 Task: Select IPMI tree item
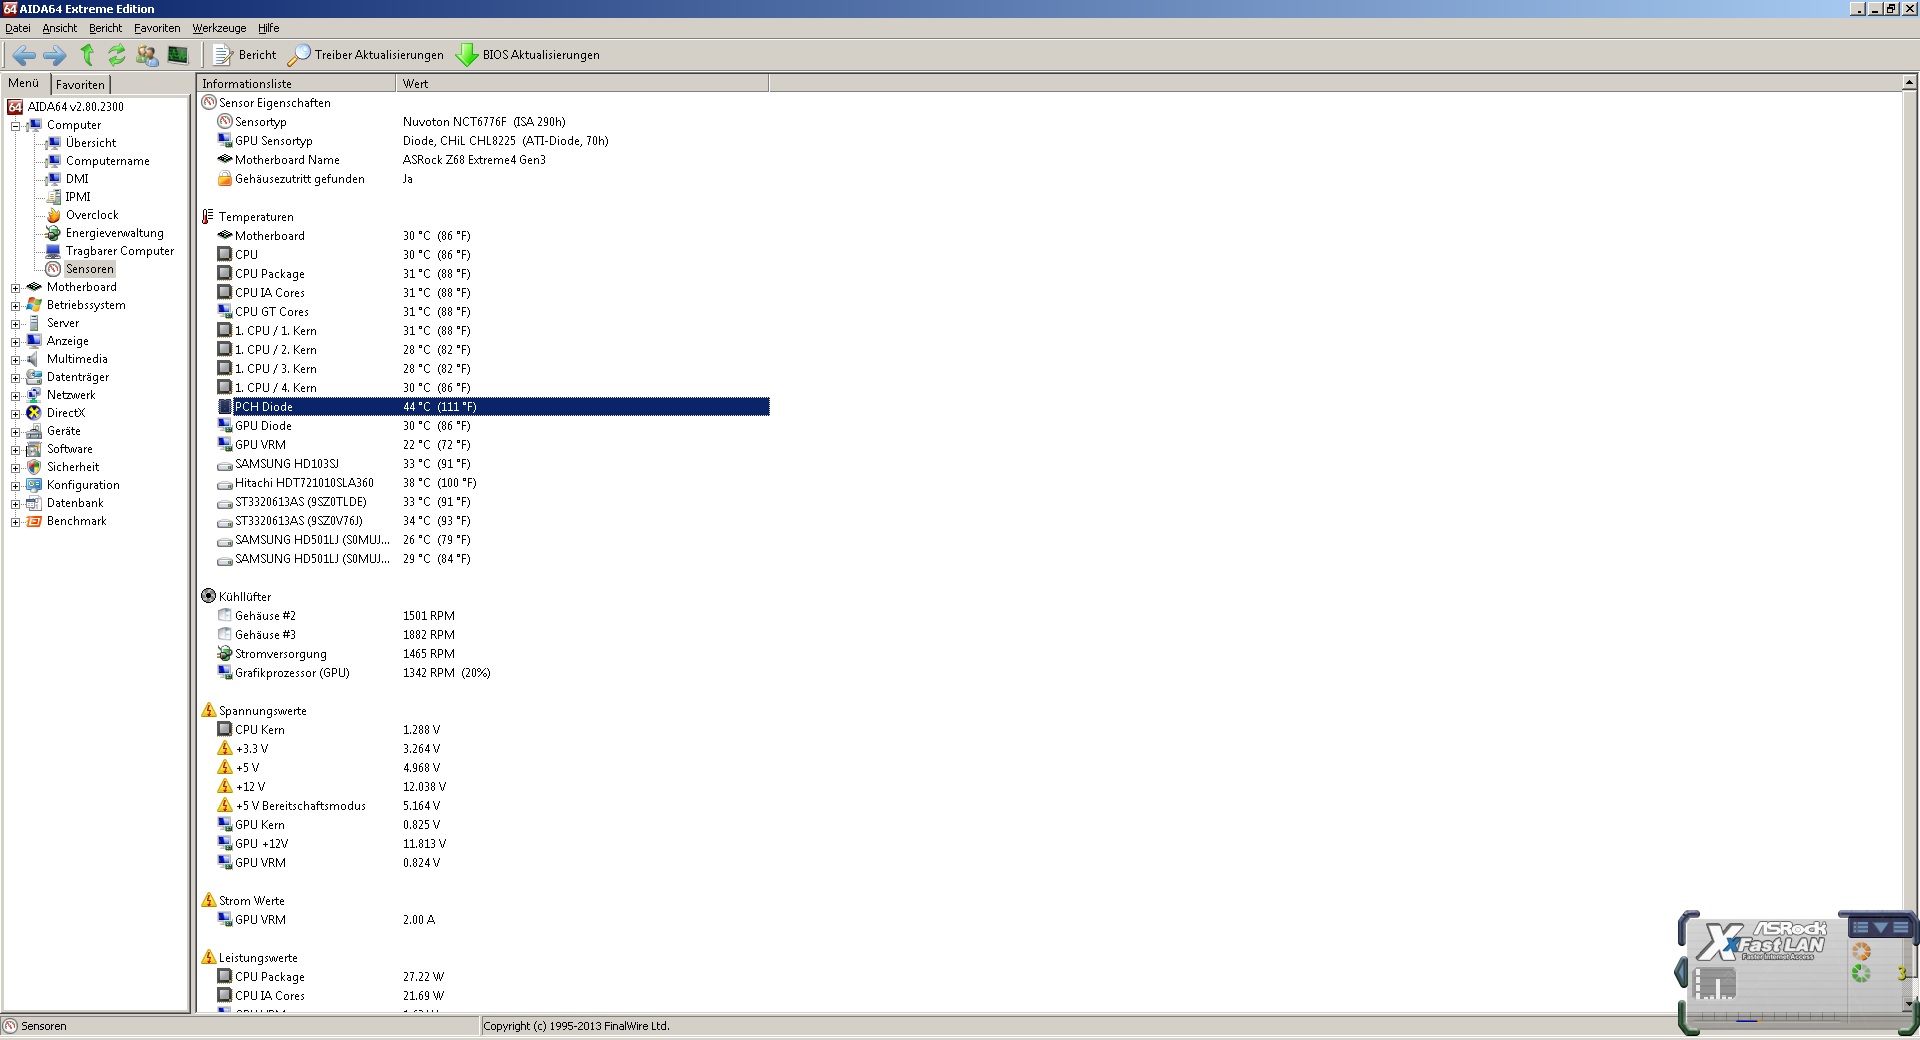(78, 197)
